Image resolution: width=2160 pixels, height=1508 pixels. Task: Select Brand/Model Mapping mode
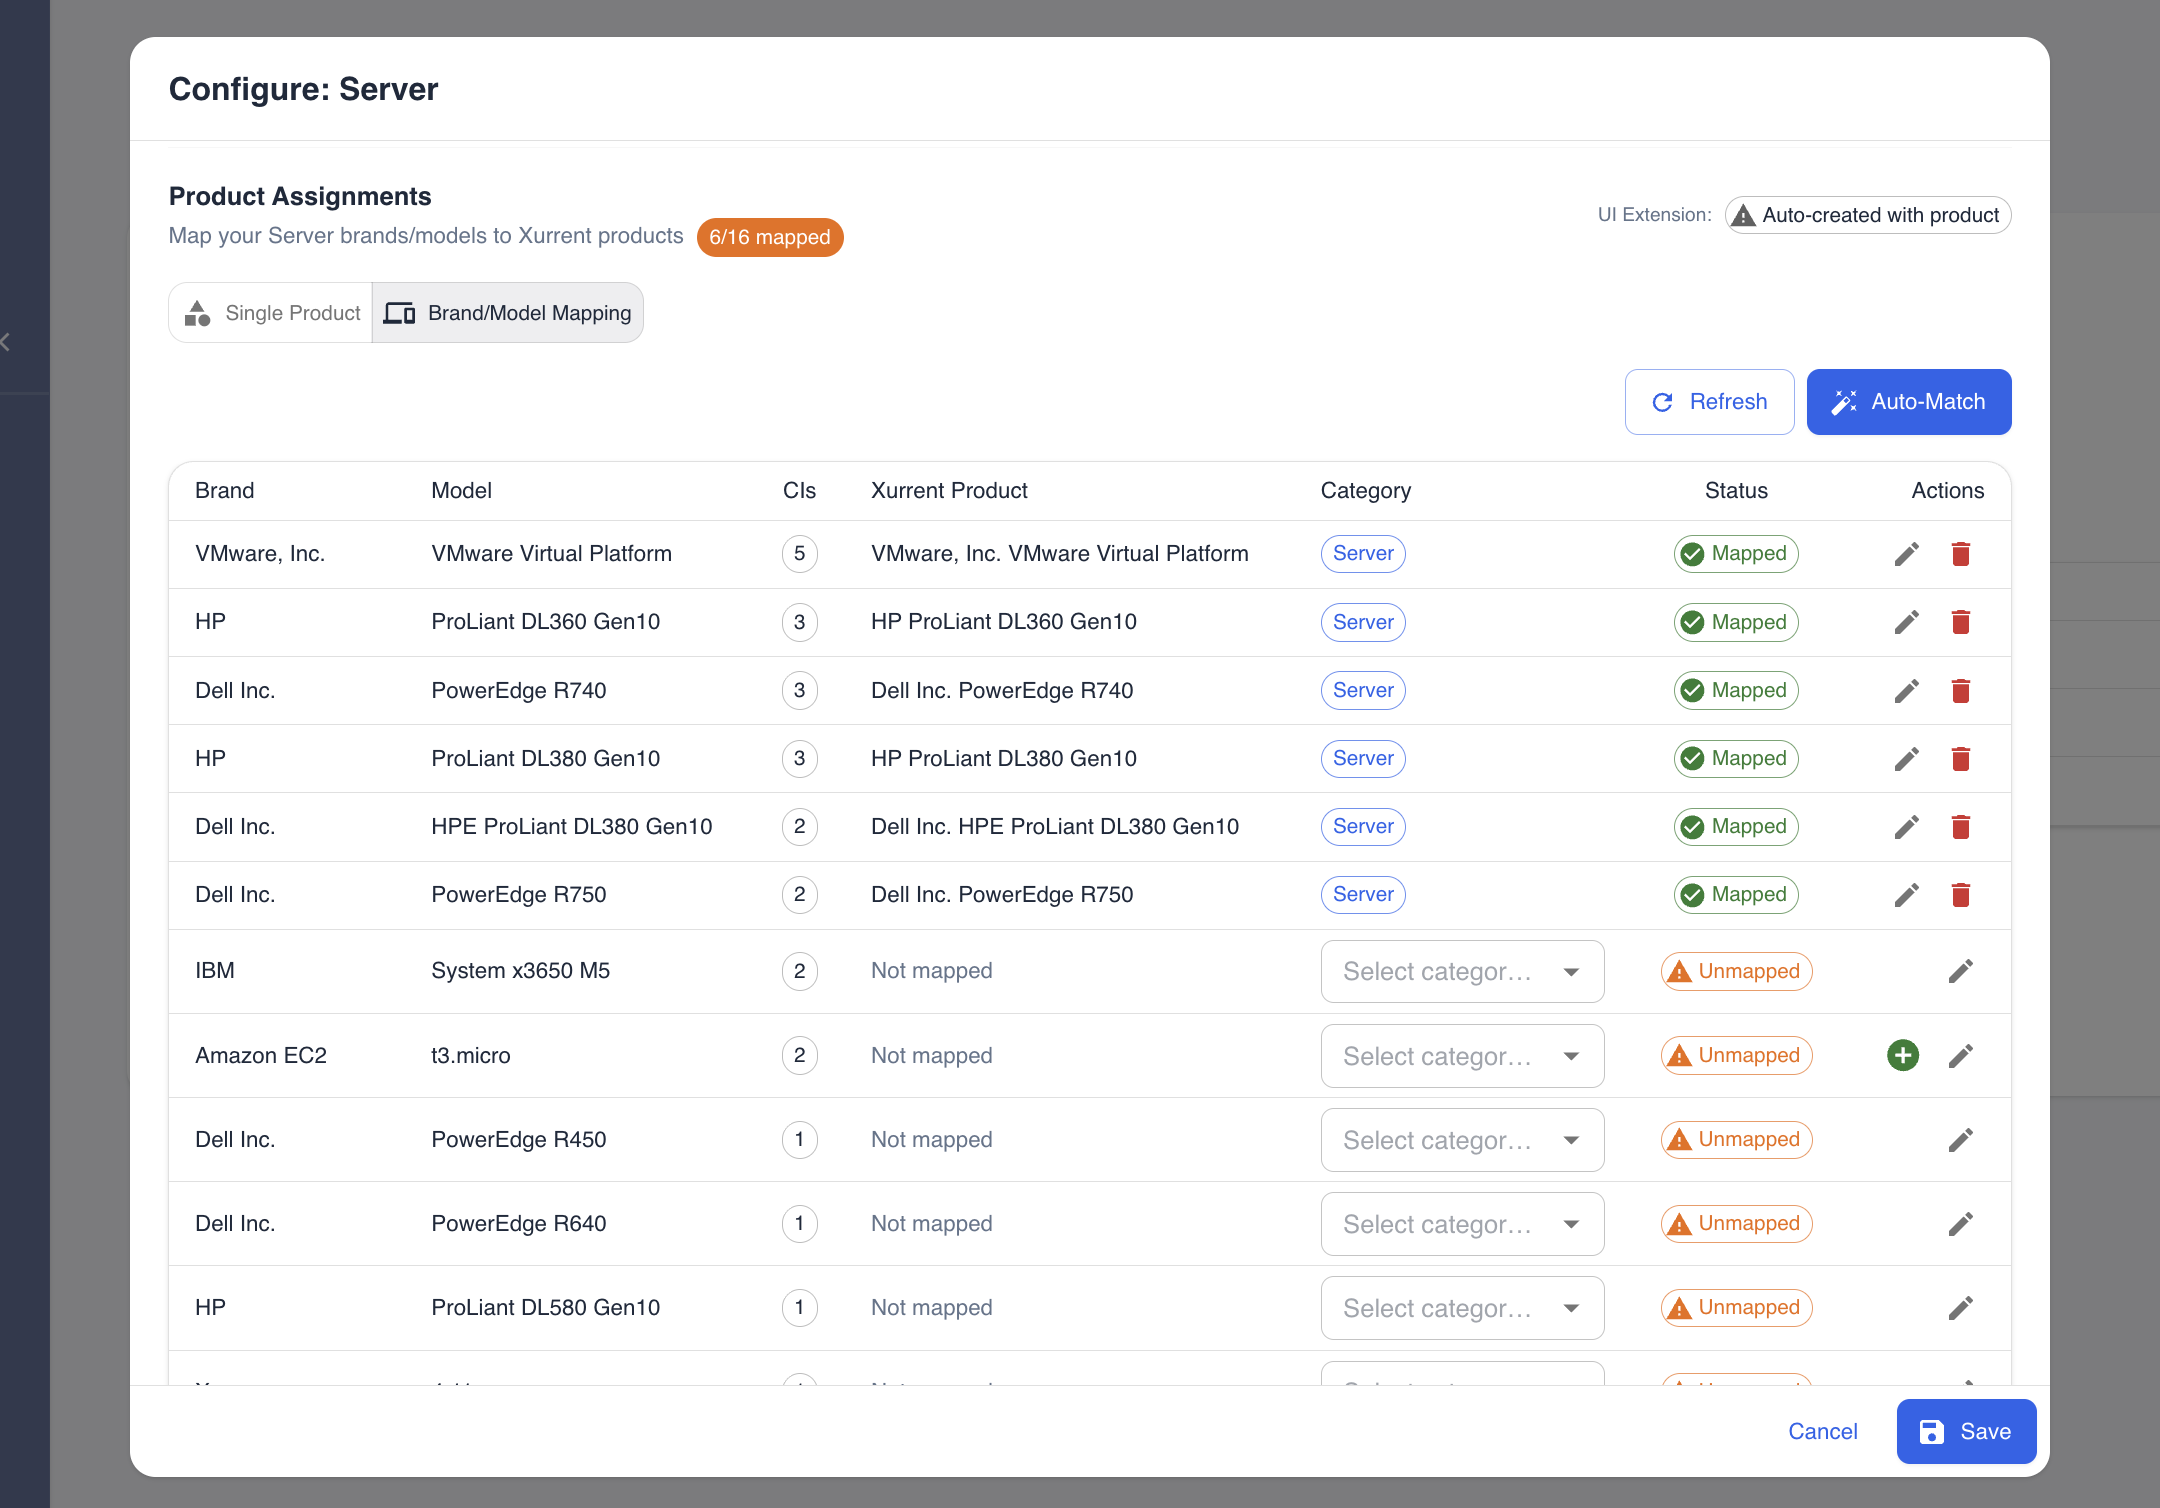[508, 313]
